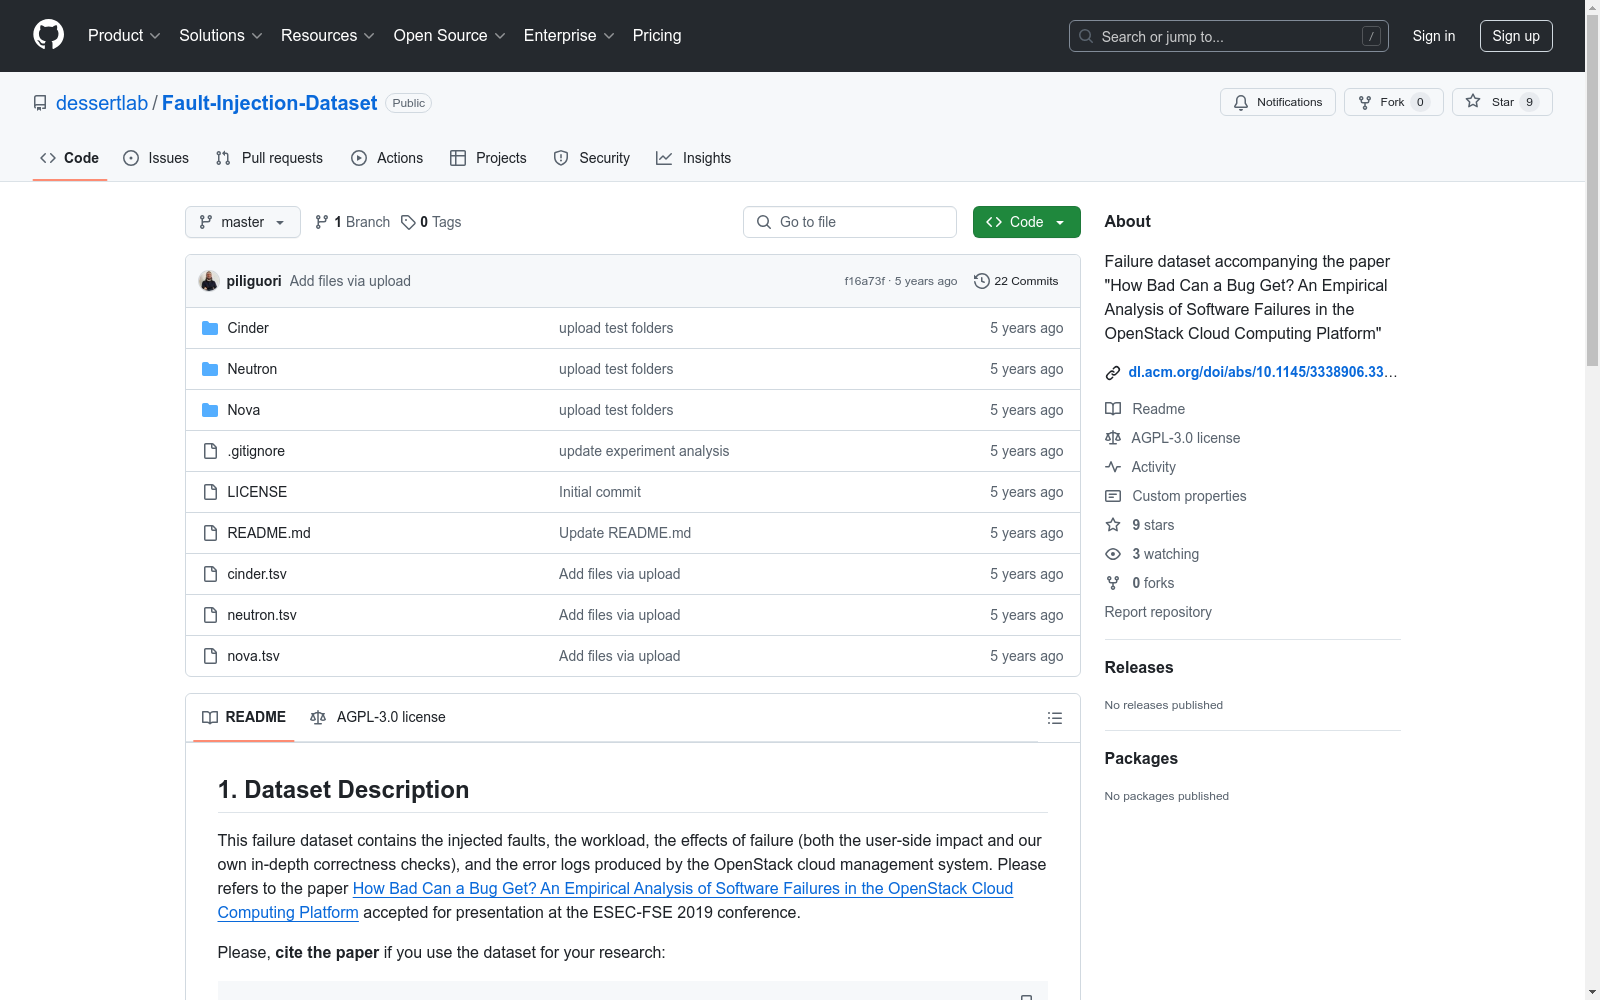Click the LICENSE file icon

tap(210, 492)
